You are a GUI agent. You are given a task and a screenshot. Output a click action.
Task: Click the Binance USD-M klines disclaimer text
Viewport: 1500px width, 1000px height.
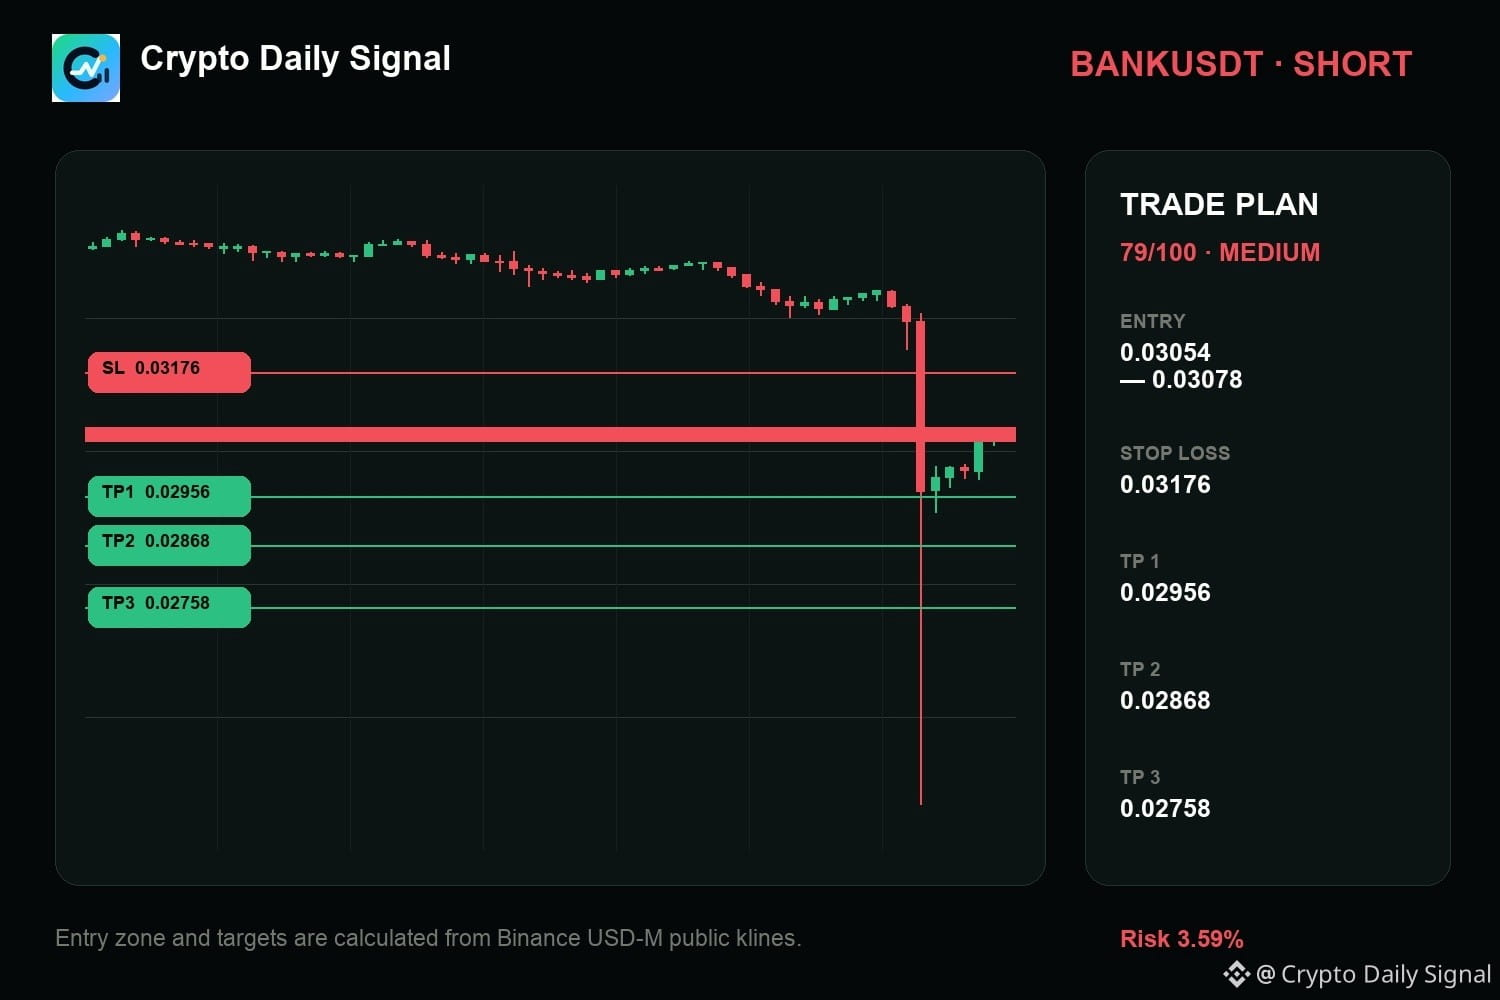[x=428, y=938]
